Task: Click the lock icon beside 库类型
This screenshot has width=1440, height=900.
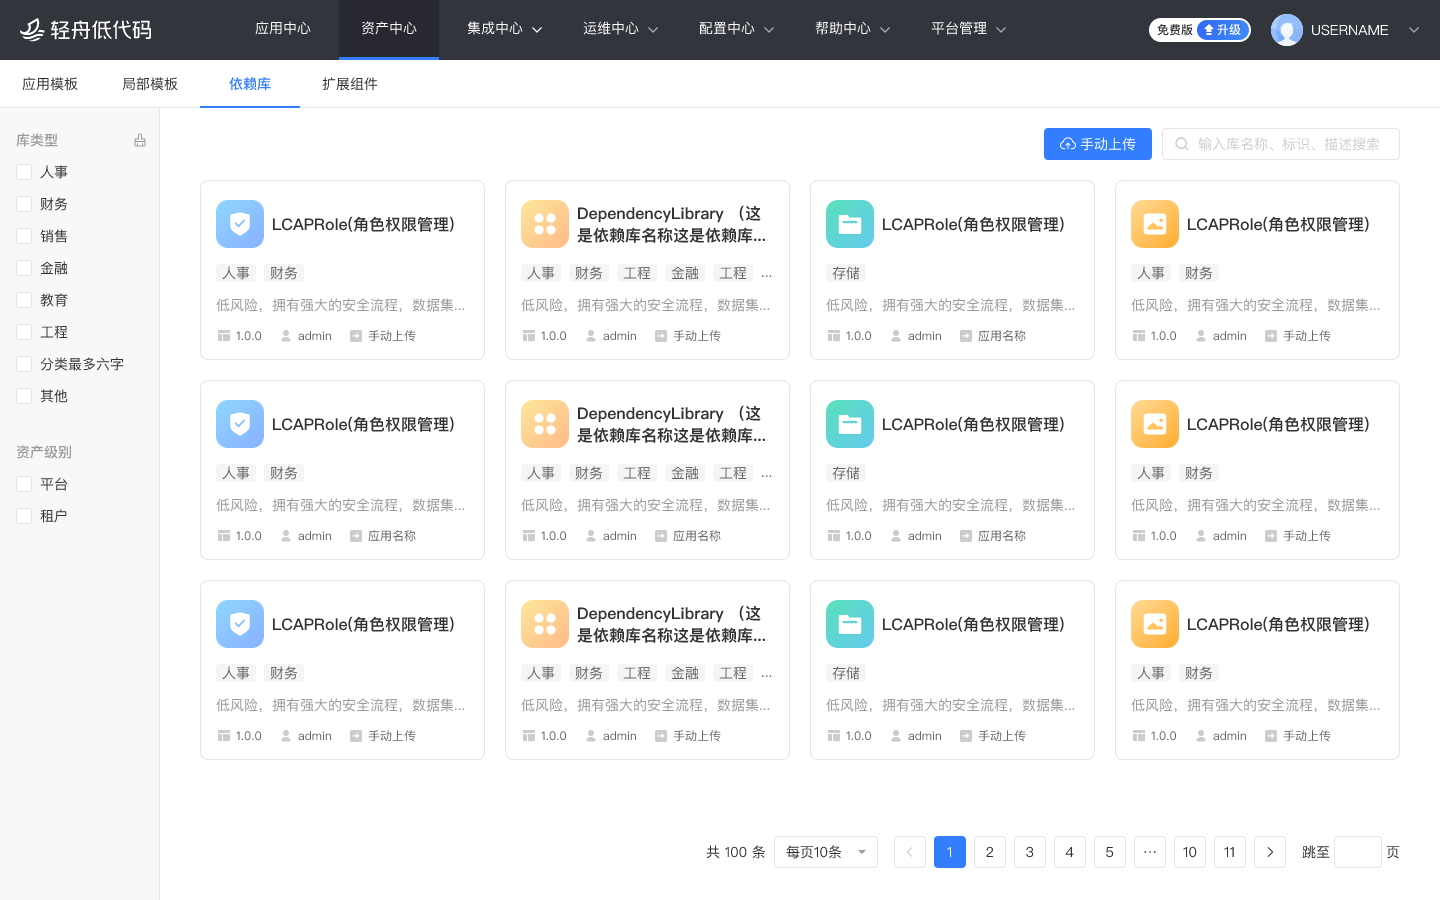Action: click(140, 140)
